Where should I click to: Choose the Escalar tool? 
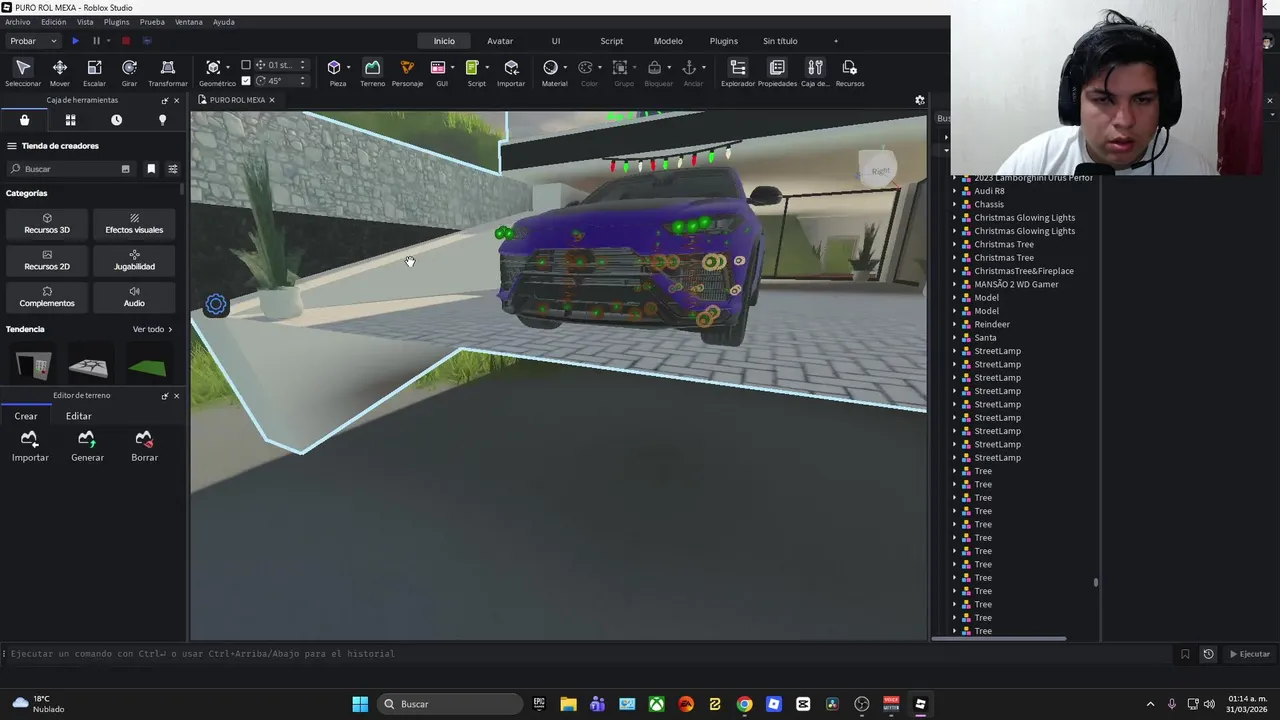pos(94,72)
